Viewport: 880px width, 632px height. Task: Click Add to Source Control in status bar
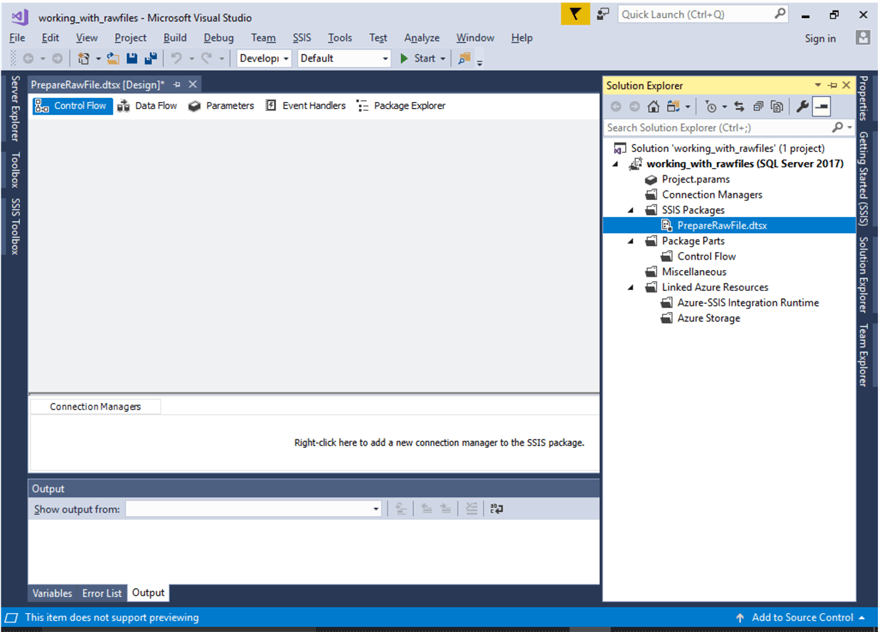pos(802,617)
